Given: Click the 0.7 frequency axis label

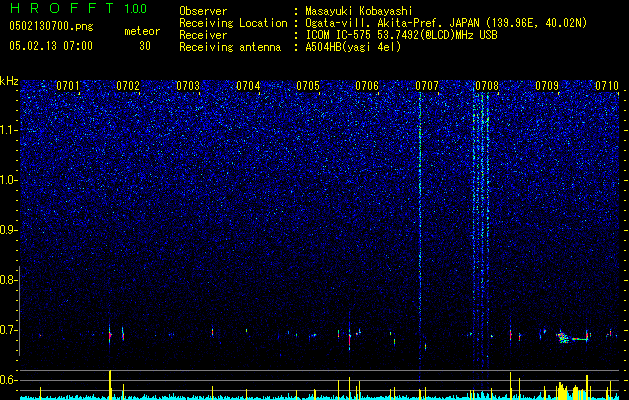Looking at the screenshot, I should [x=8, y=330].
